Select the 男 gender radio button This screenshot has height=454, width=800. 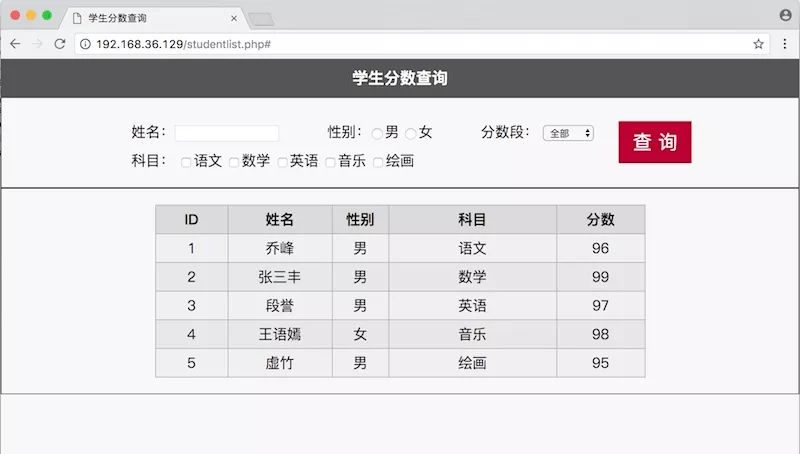377,134
